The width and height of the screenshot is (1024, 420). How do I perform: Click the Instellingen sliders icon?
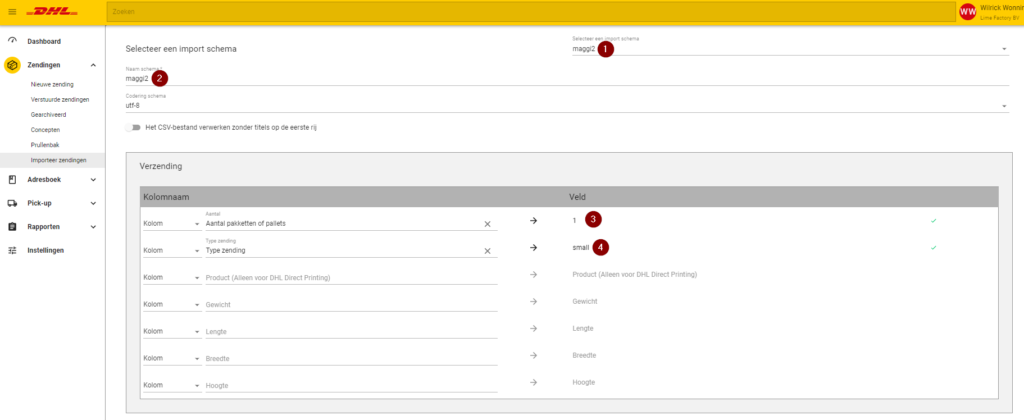12,250
